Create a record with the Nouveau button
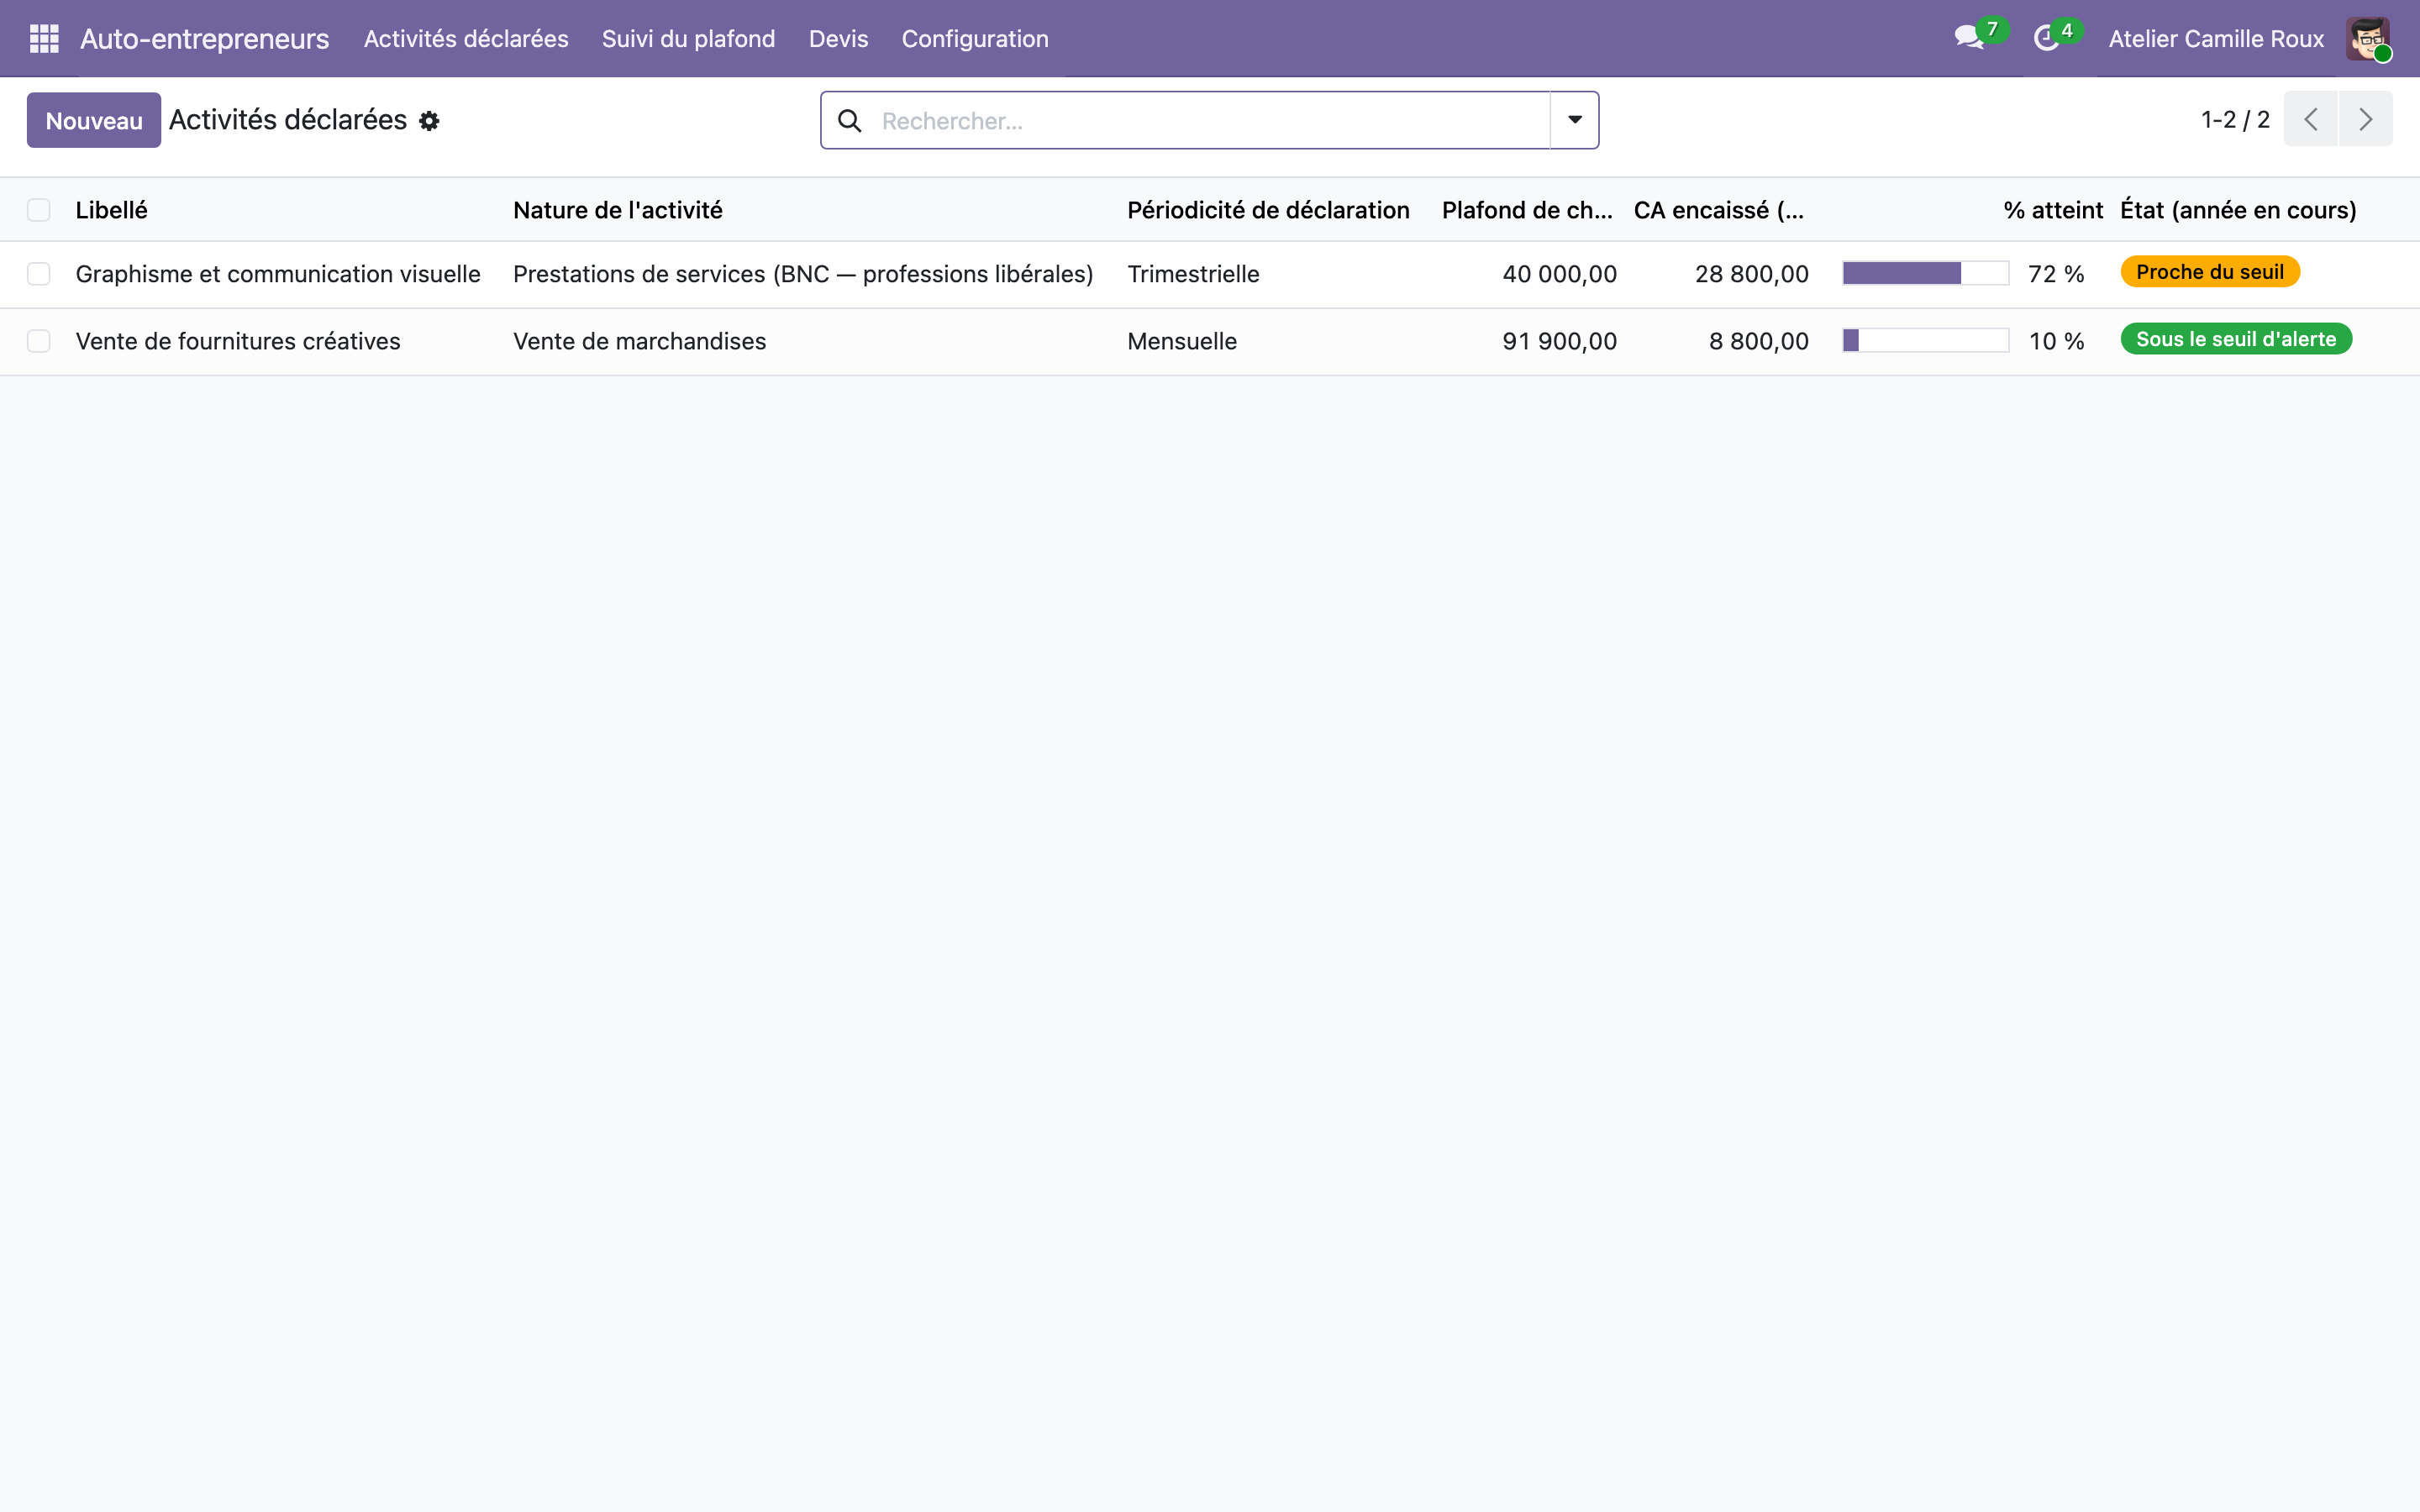The height and width of the screenshot is (1512, 2420). pyautogui.click(x=94, y=120)
